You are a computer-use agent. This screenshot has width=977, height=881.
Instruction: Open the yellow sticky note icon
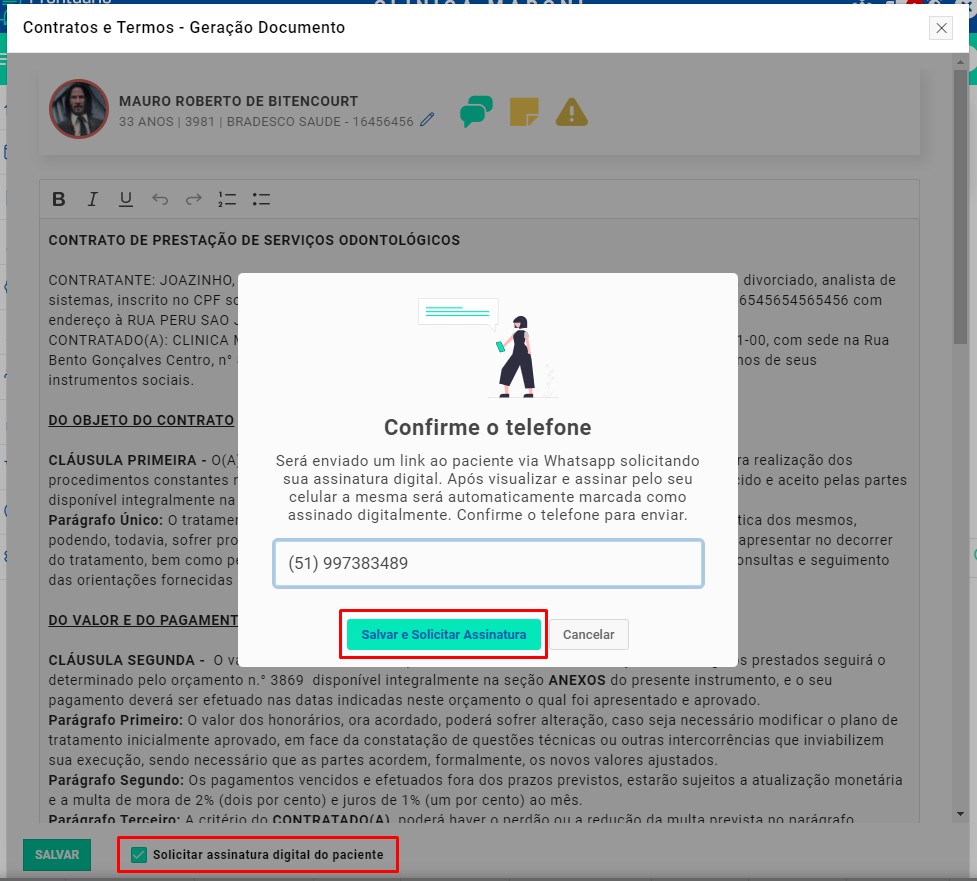click(524, 111)
